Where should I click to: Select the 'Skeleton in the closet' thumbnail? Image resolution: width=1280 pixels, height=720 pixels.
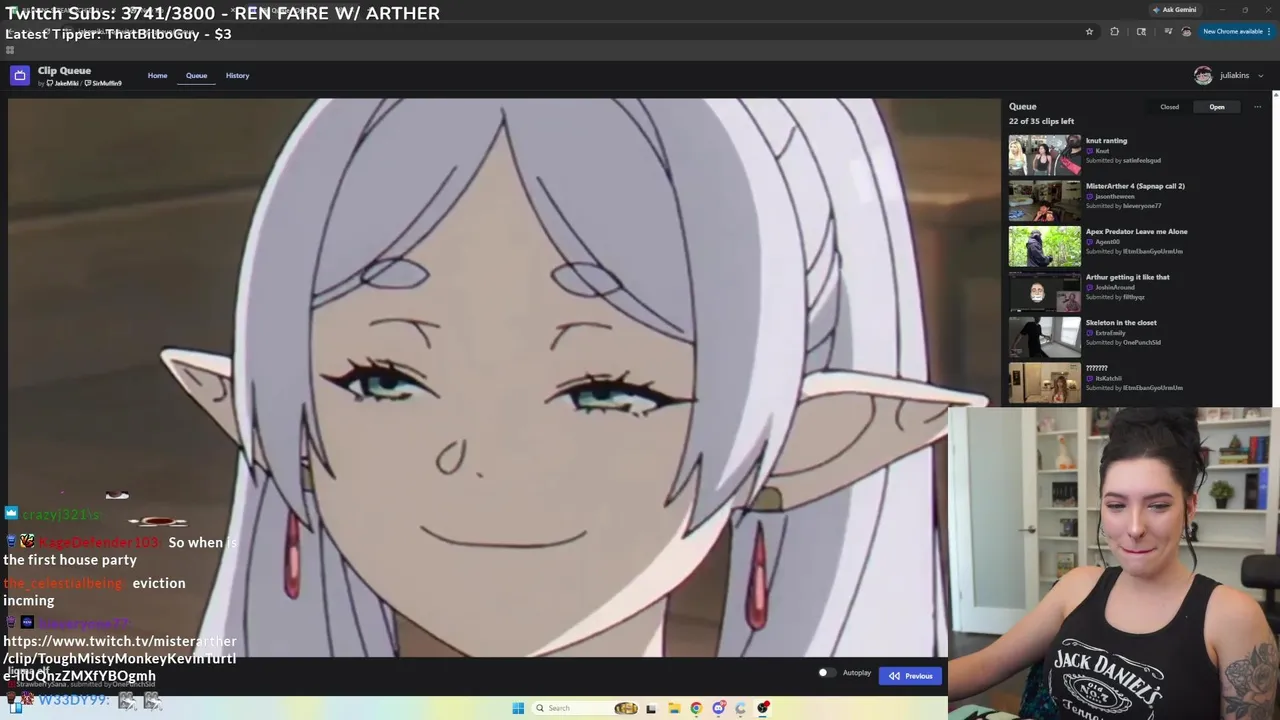point(1044,338)
